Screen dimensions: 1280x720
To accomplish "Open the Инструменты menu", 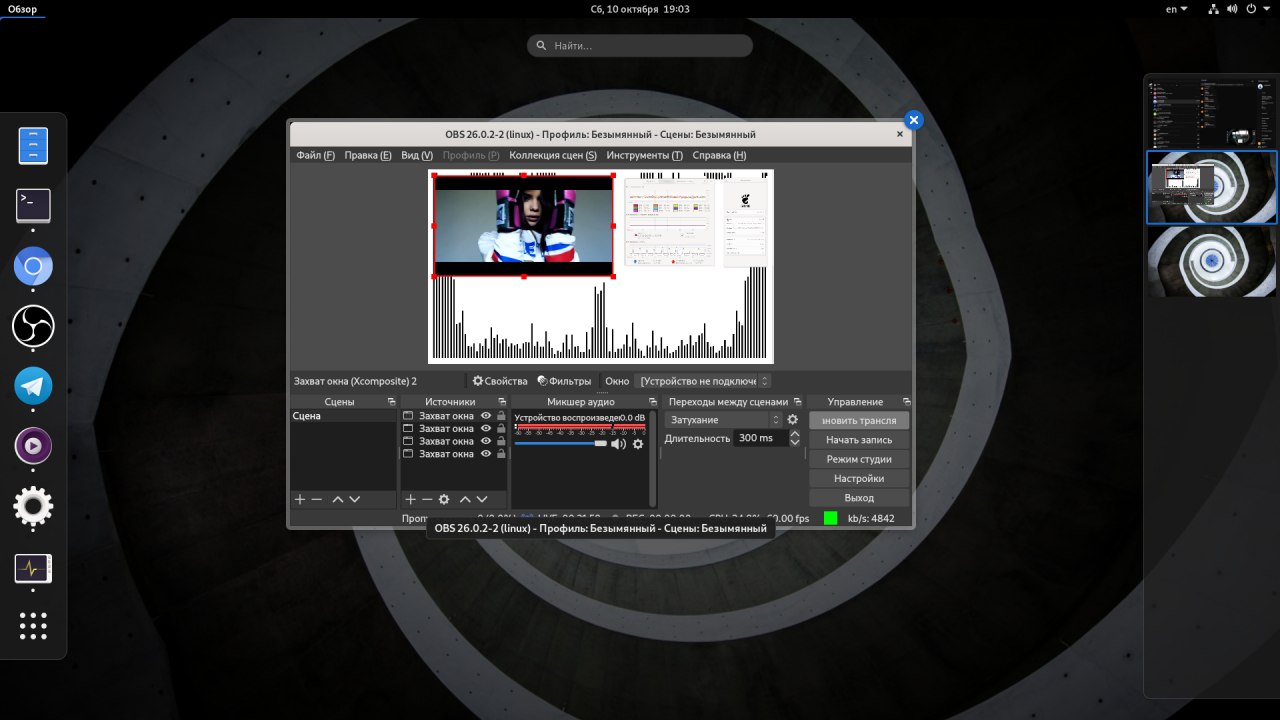I will (x=644, y=155).
